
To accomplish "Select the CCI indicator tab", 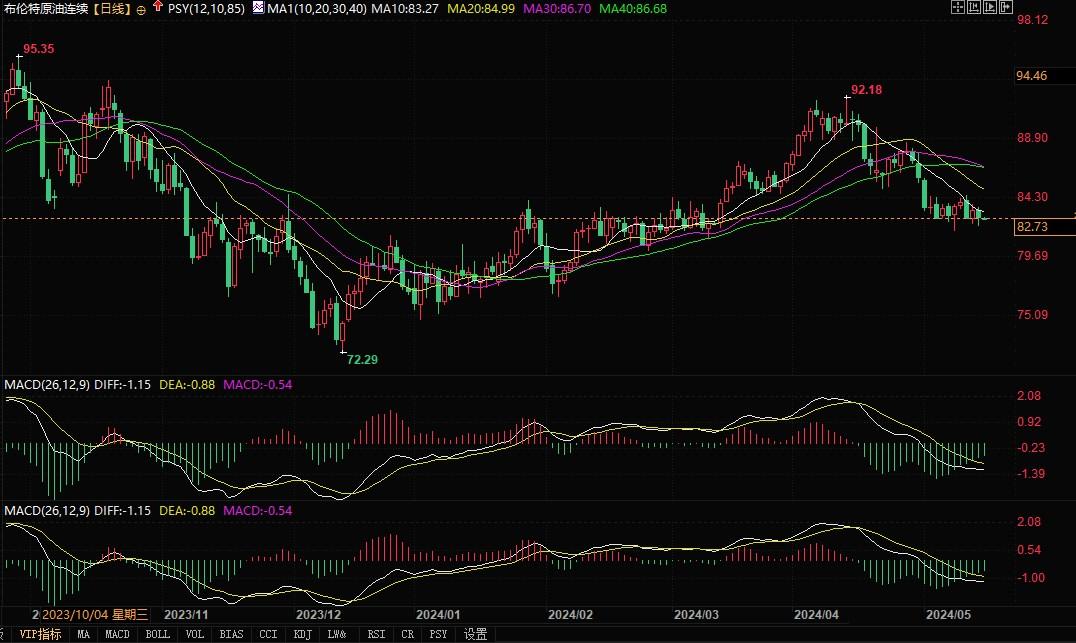I will point(270,634).
